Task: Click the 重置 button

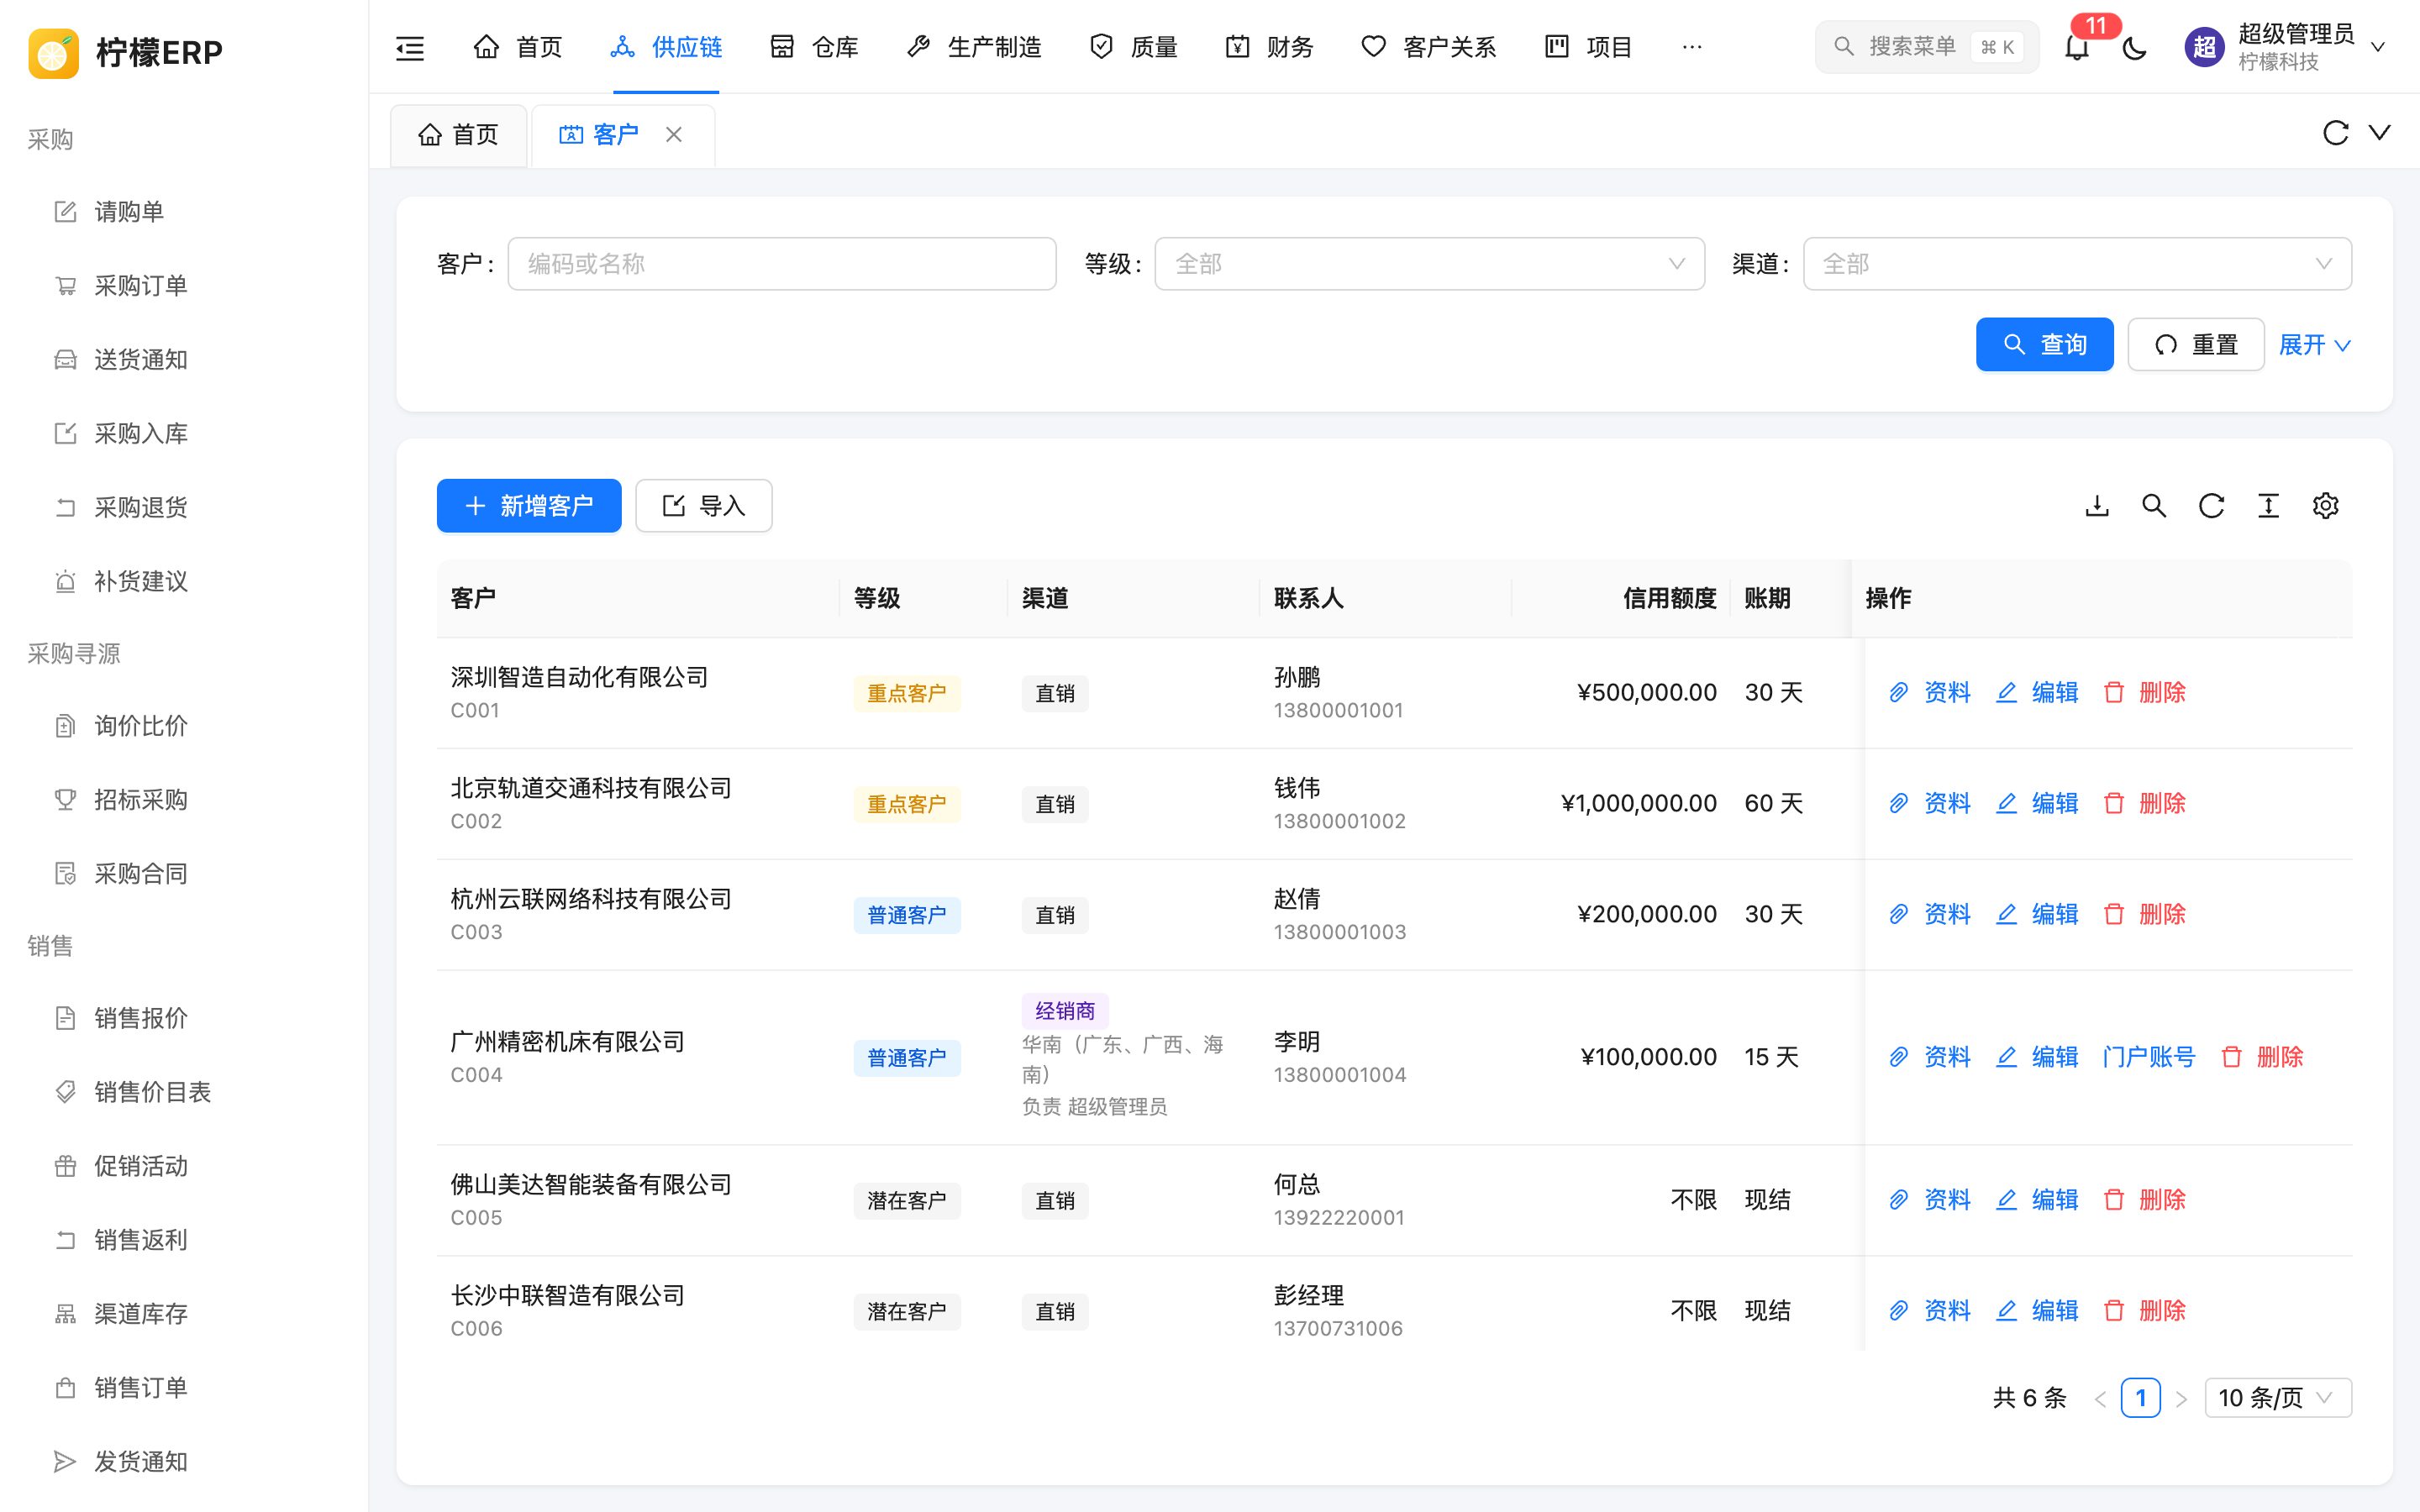Action: pyautogui.click(x=2196, y=345)
